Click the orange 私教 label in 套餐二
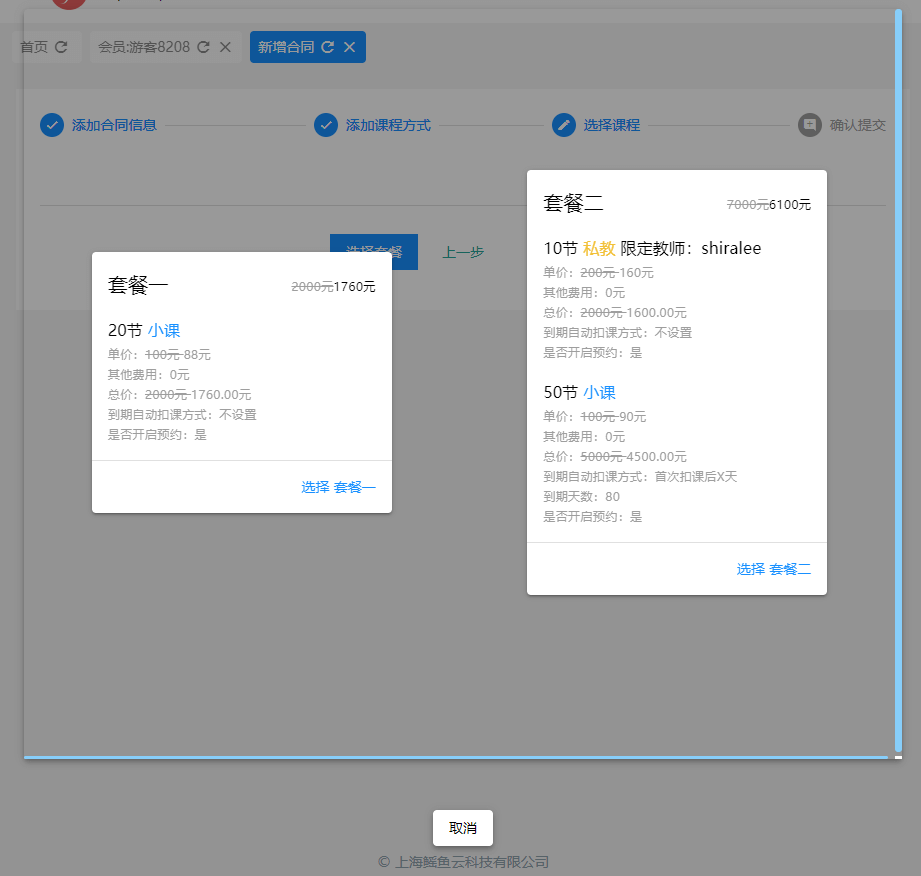 [599, 249]
